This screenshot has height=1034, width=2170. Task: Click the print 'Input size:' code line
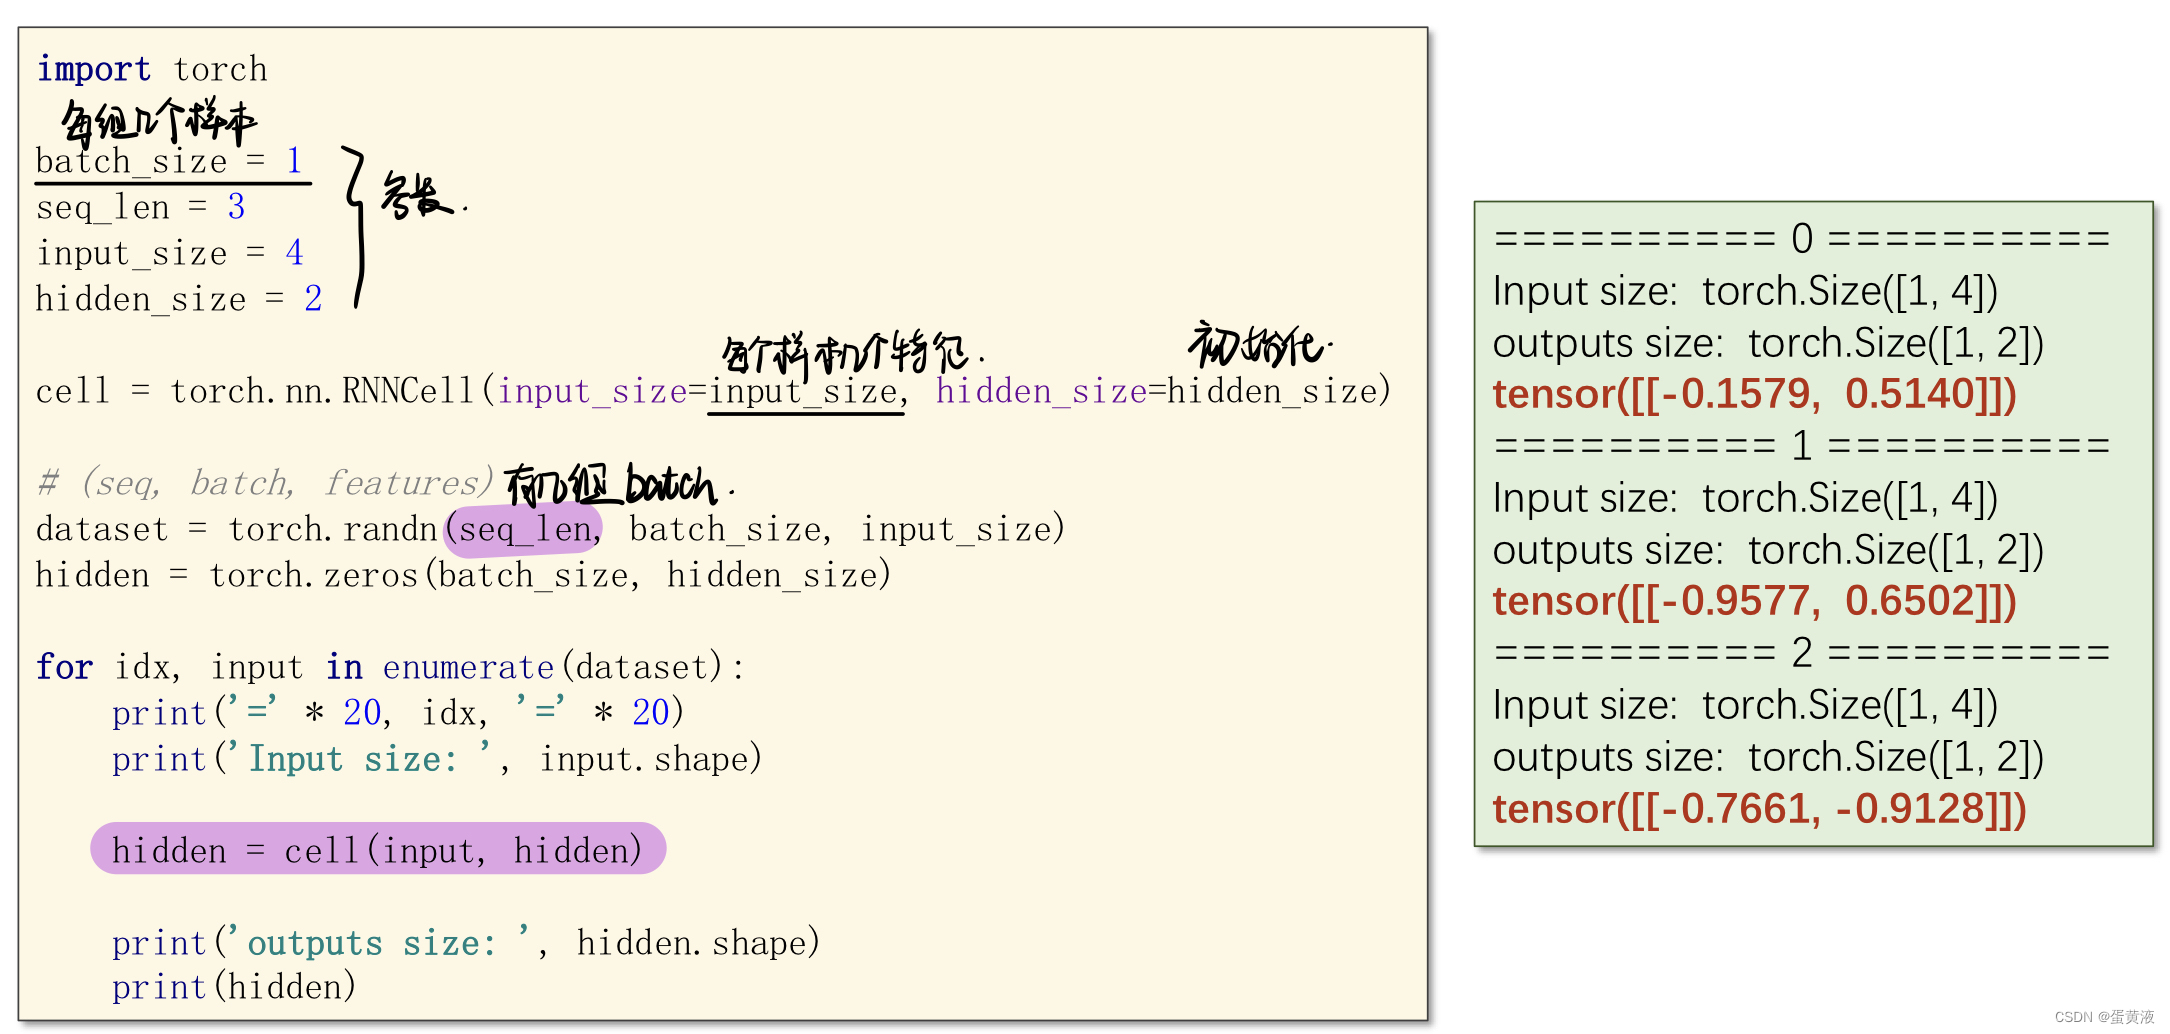[437, 759]
